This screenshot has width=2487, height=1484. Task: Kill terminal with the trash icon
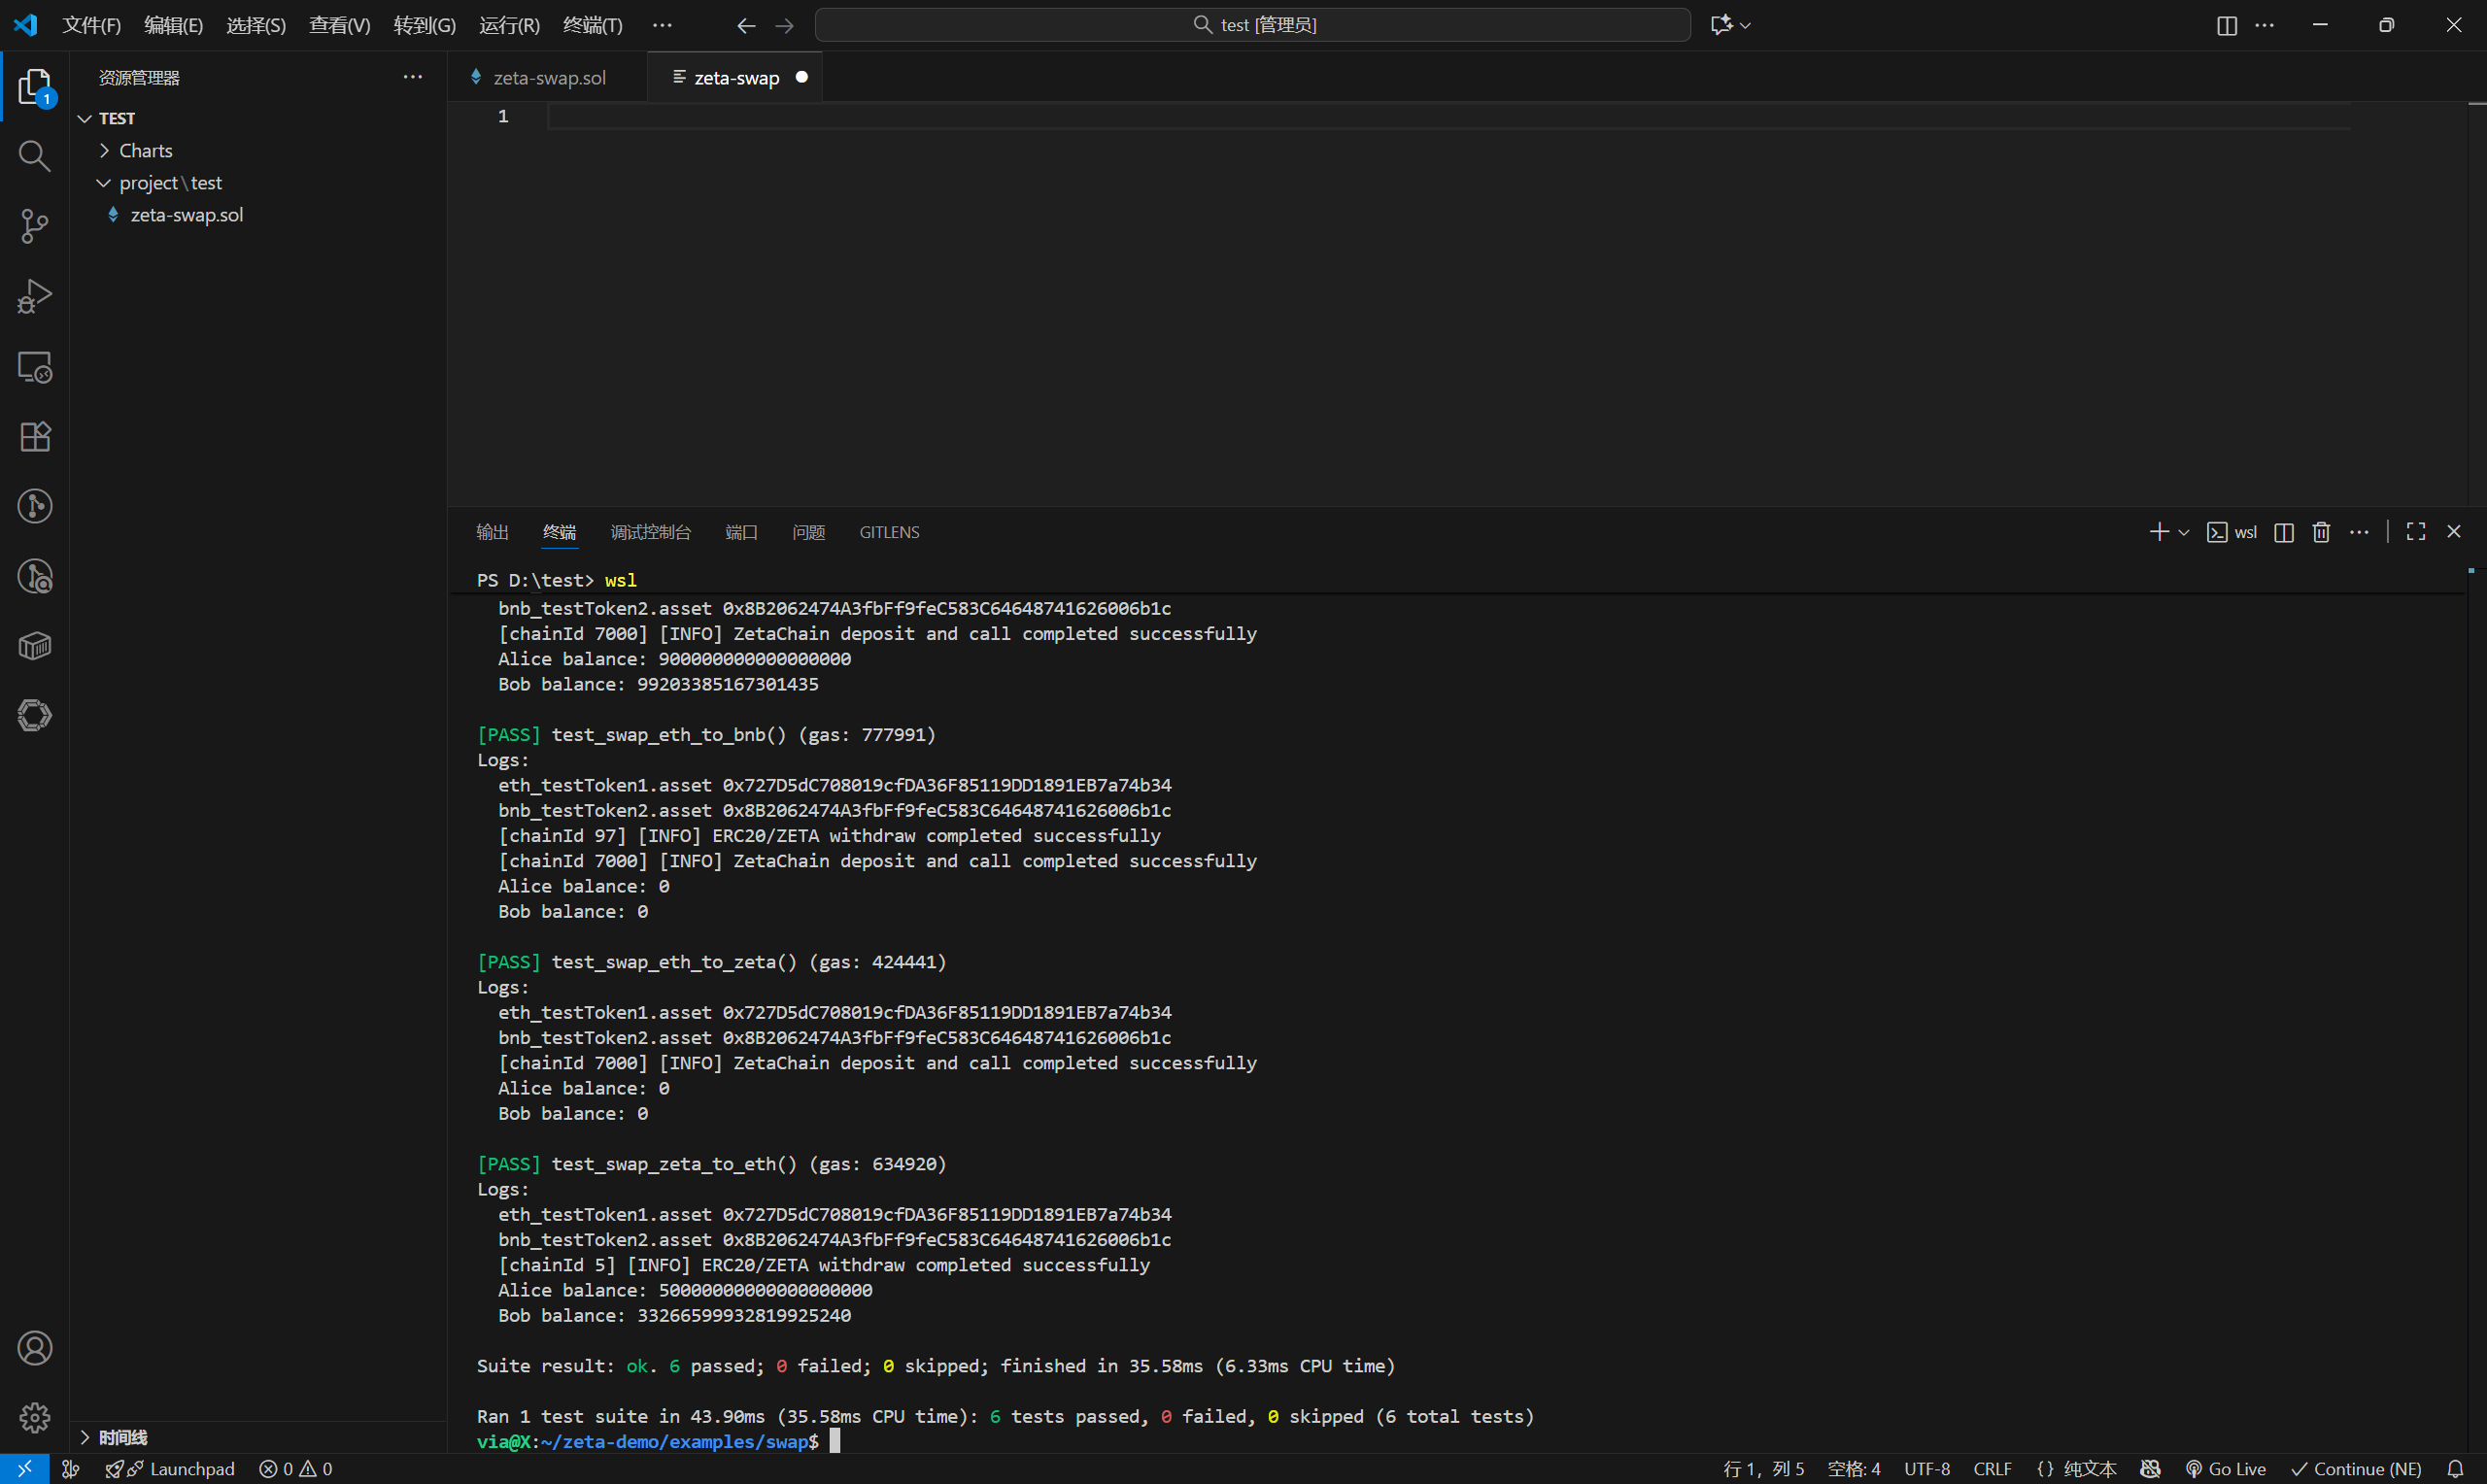(x=2322, y=532)
